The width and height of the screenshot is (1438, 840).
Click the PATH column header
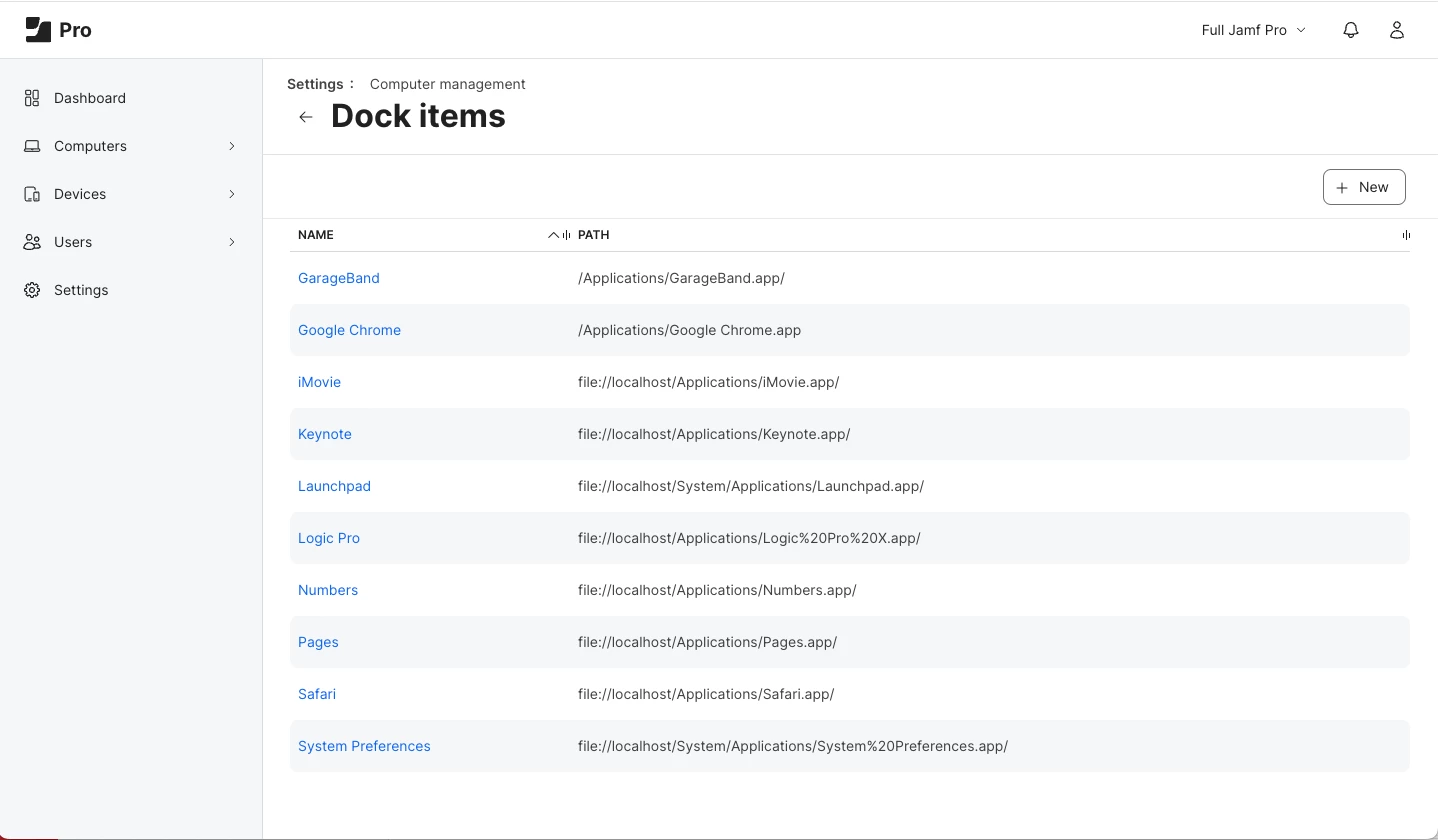[594, 235]
